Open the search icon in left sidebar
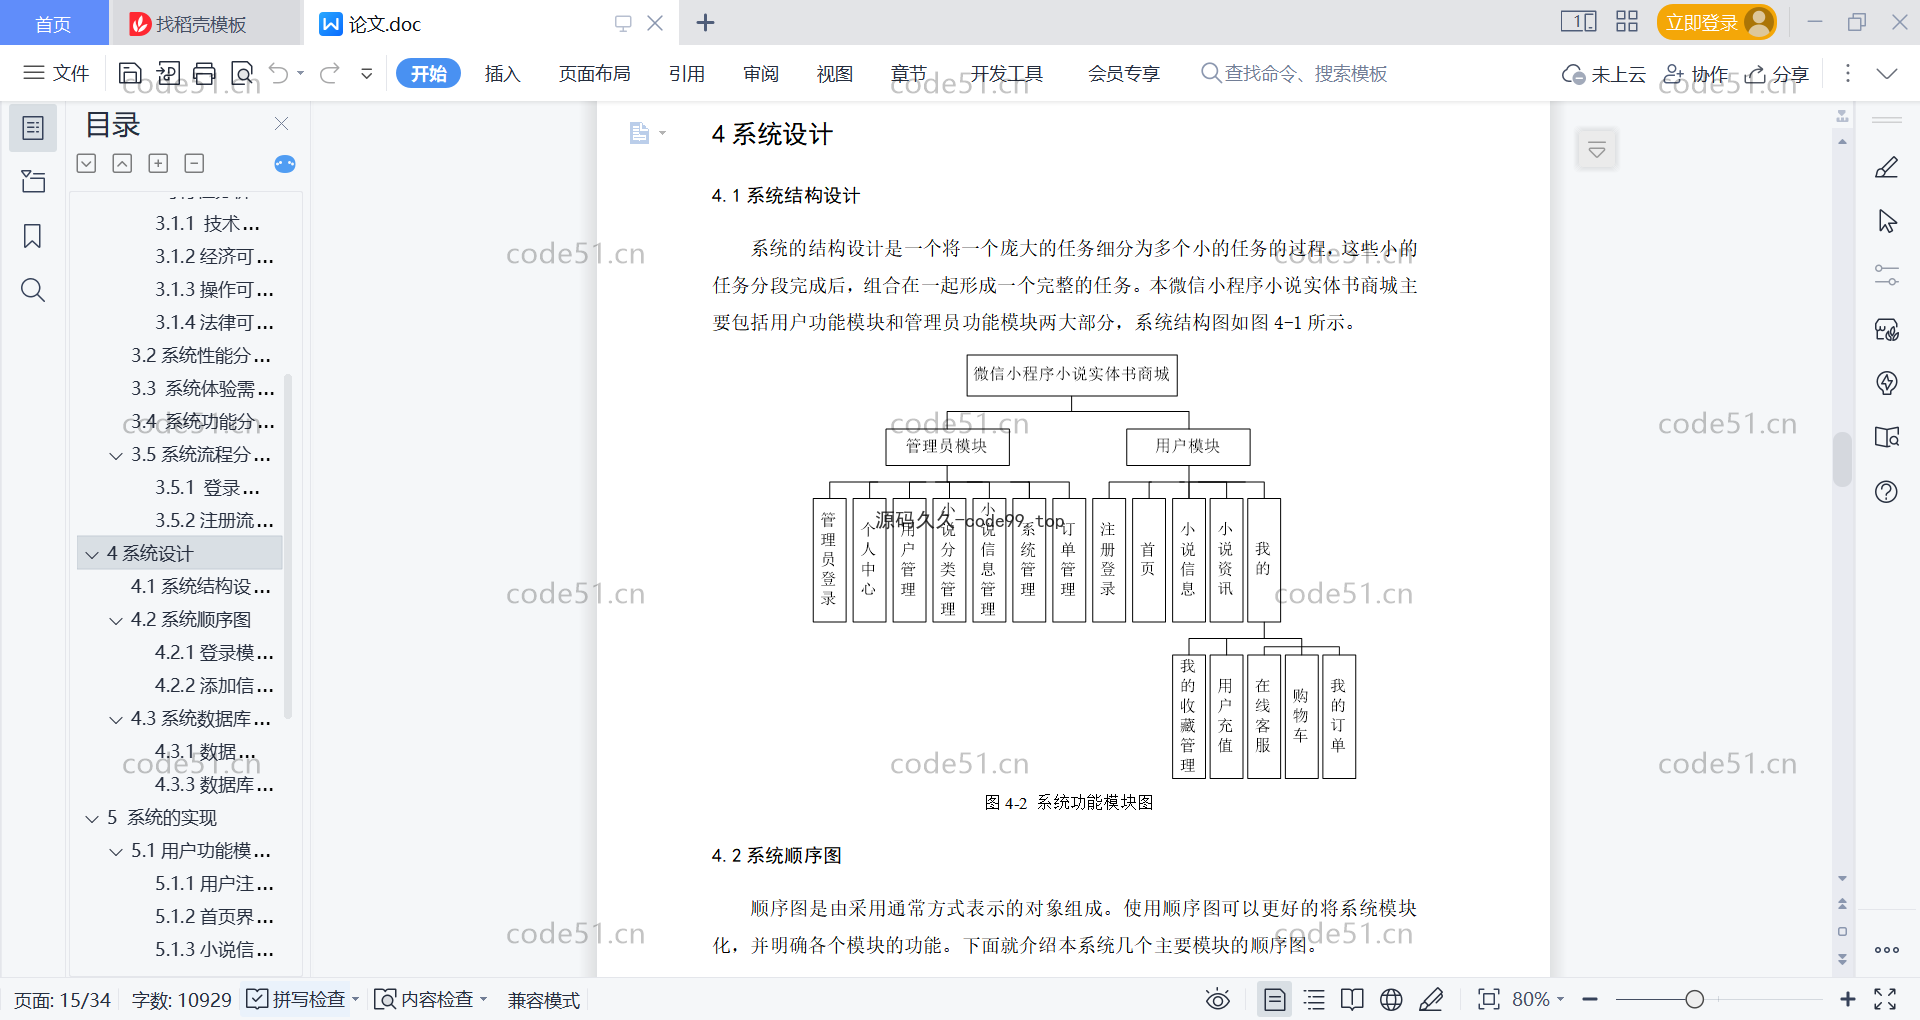 coord(33,290)
